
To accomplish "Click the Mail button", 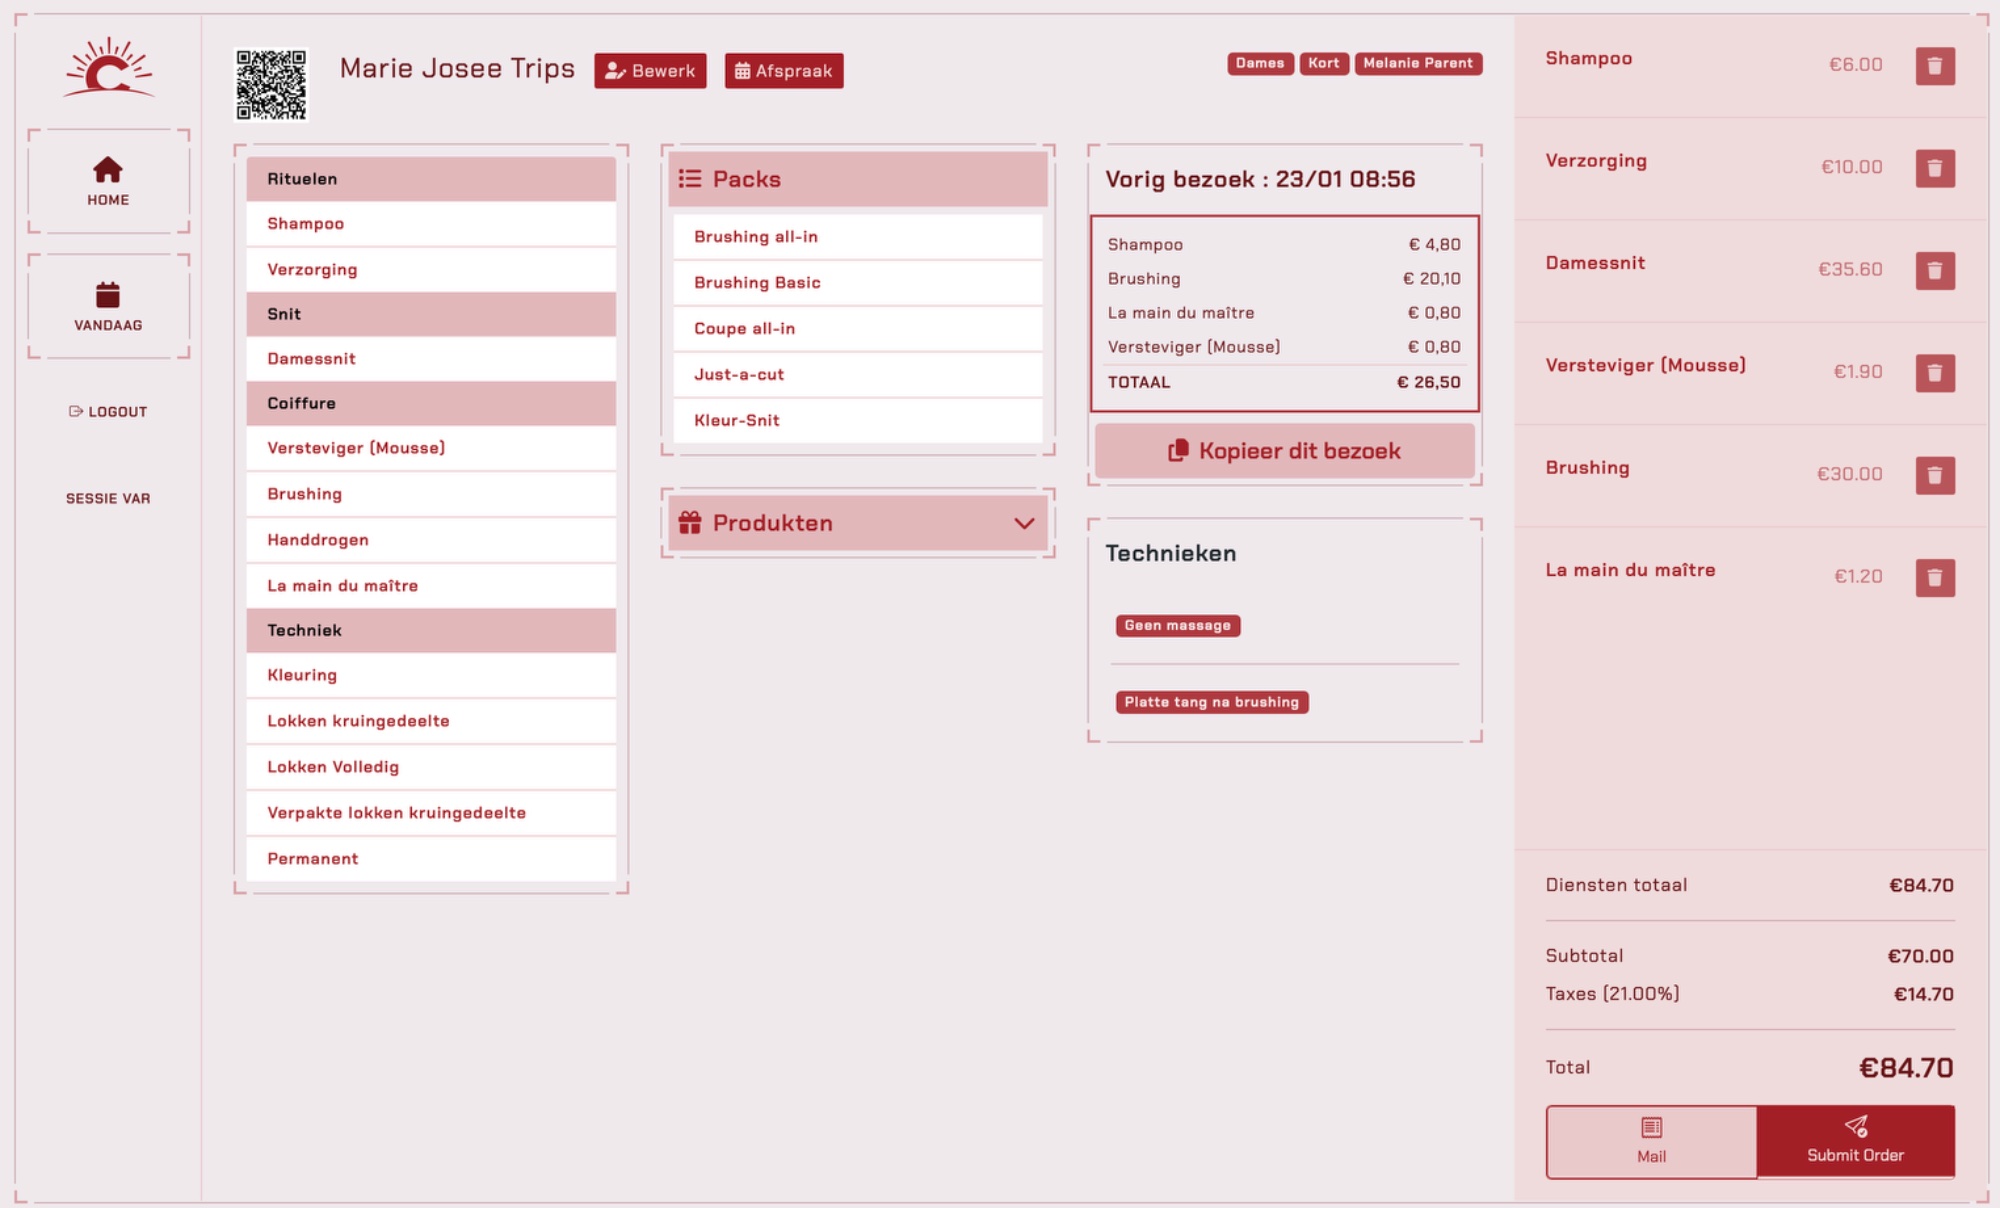I will 1651,1141.
